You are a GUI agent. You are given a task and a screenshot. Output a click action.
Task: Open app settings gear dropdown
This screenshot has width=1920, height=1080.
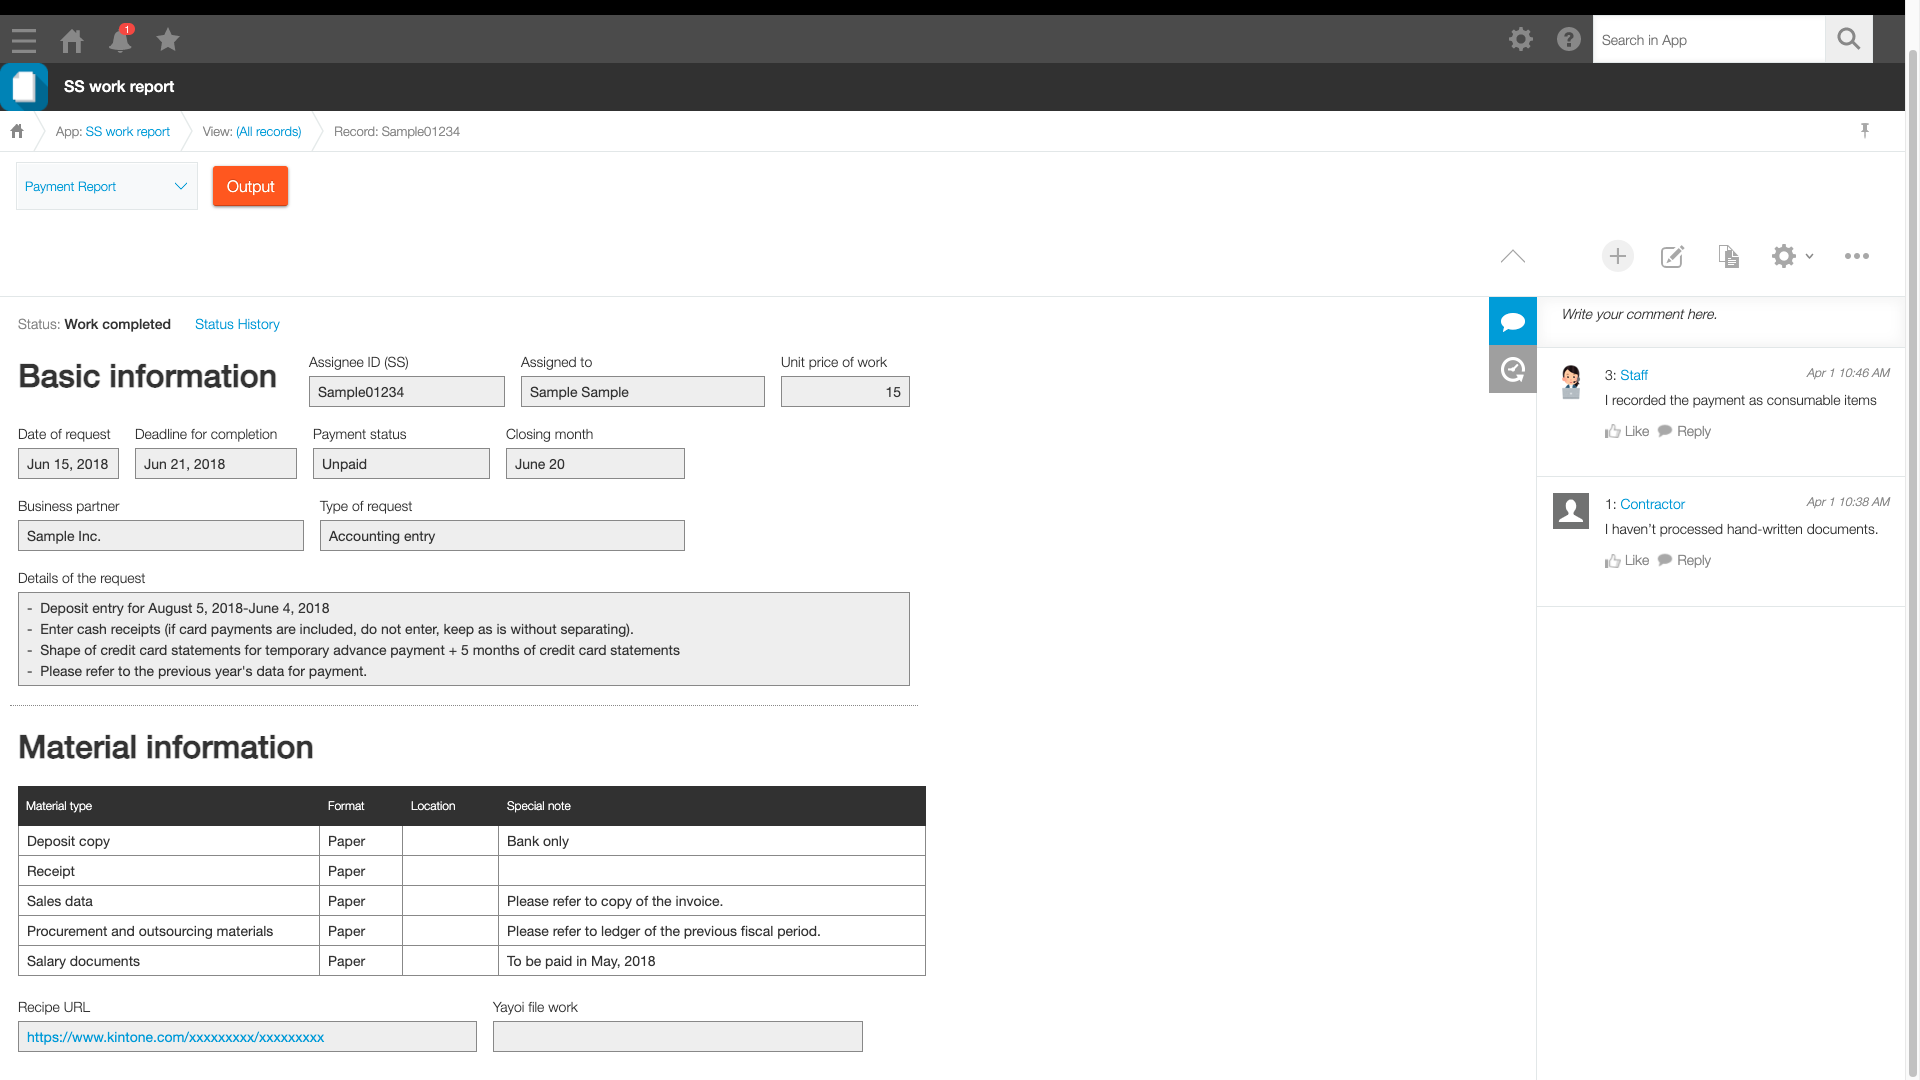pyautogui.click(x=1791, y=256)
